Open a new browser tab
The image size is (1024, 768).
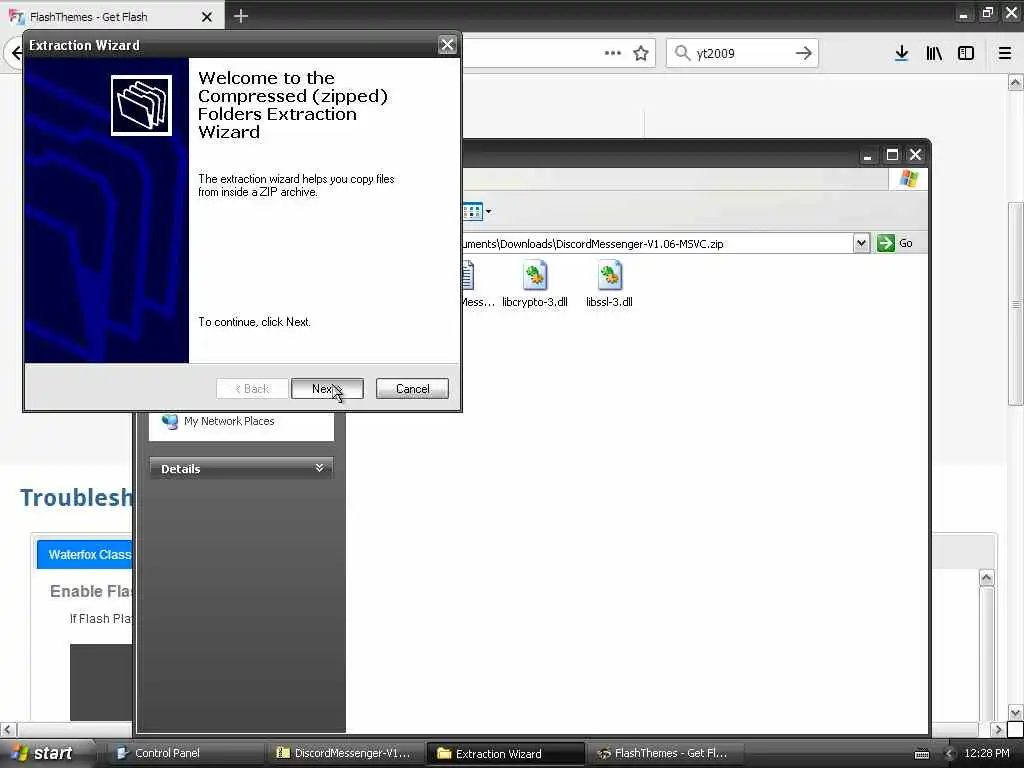click(x=241, y=16)
